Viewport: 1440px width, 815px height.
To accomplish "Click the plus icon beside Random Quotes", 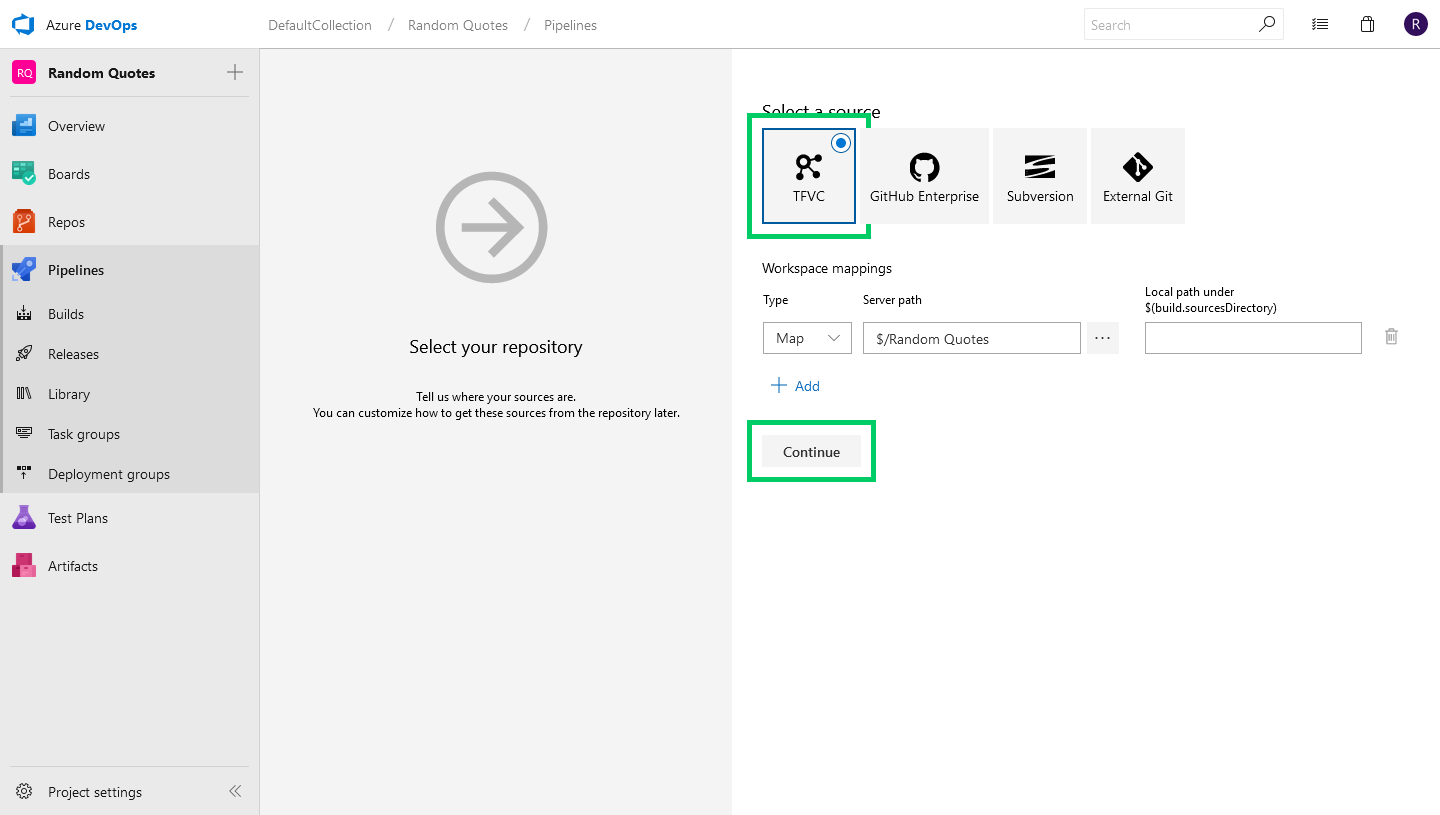I will point(235,72).
